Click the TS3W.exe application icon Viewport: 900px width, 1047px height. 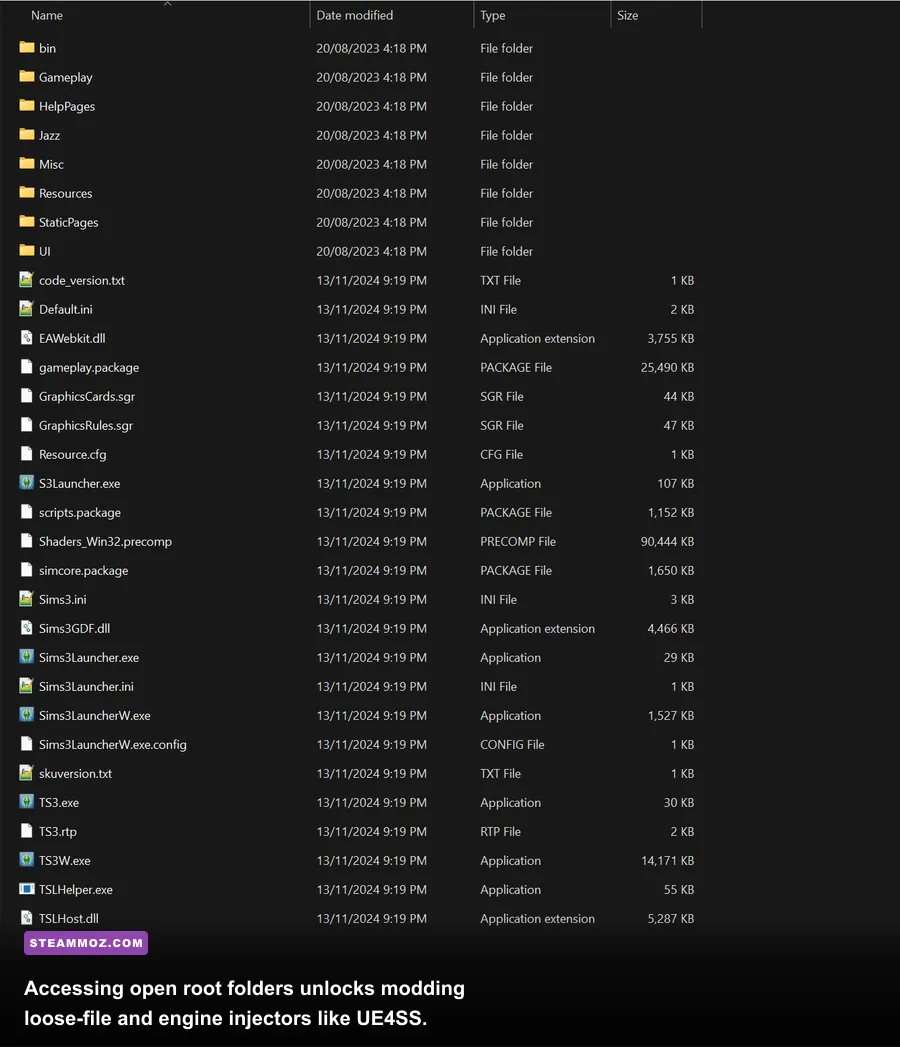[x=26, y=860]
